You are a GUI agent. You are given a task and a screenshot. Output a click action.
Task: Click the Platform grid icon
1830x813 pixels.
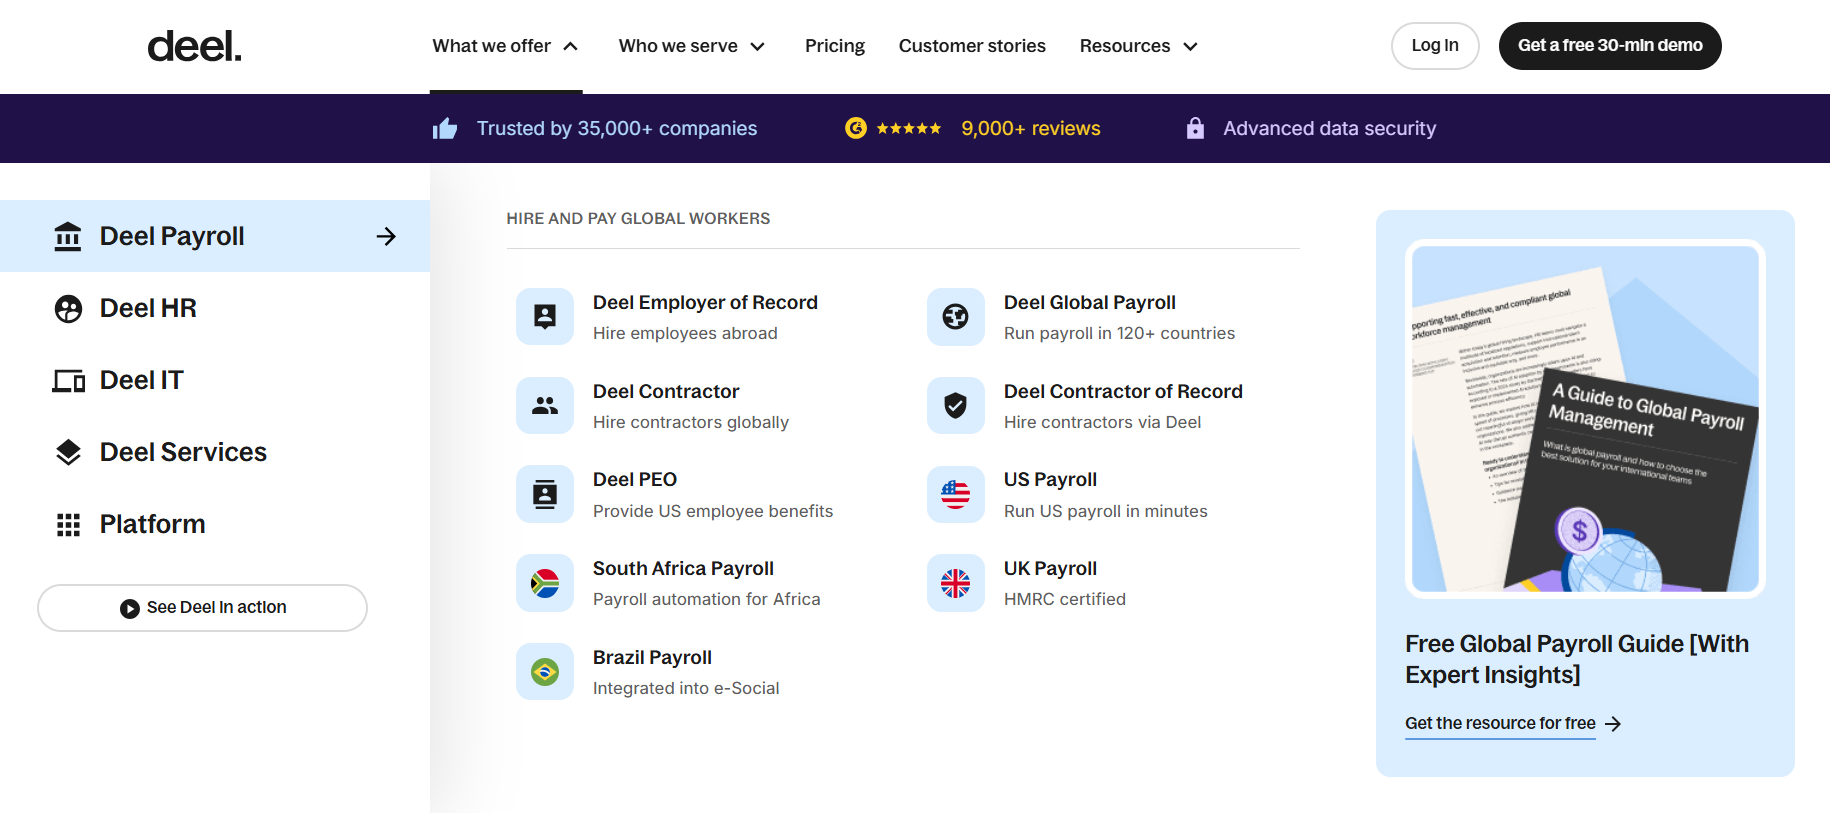tap(68, 525)
